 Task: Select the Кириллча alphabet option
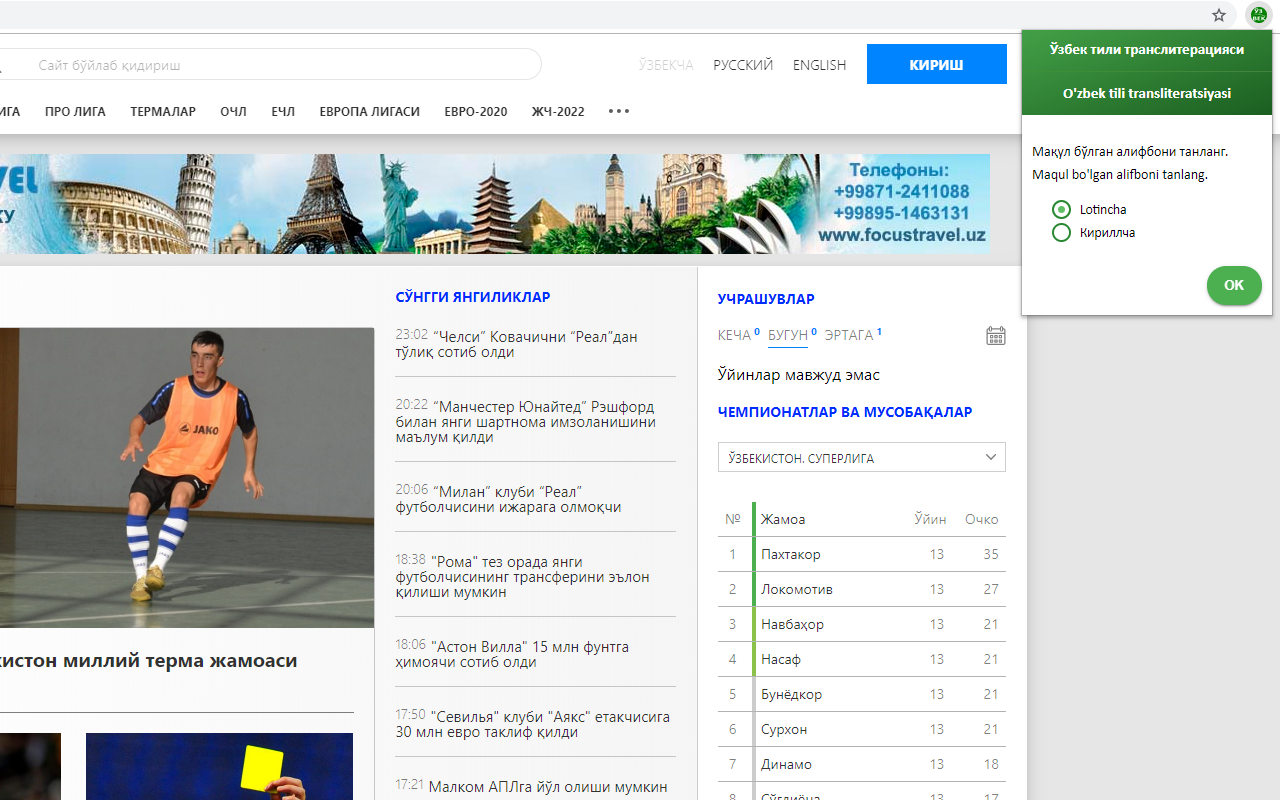[x=1061, y=232]
